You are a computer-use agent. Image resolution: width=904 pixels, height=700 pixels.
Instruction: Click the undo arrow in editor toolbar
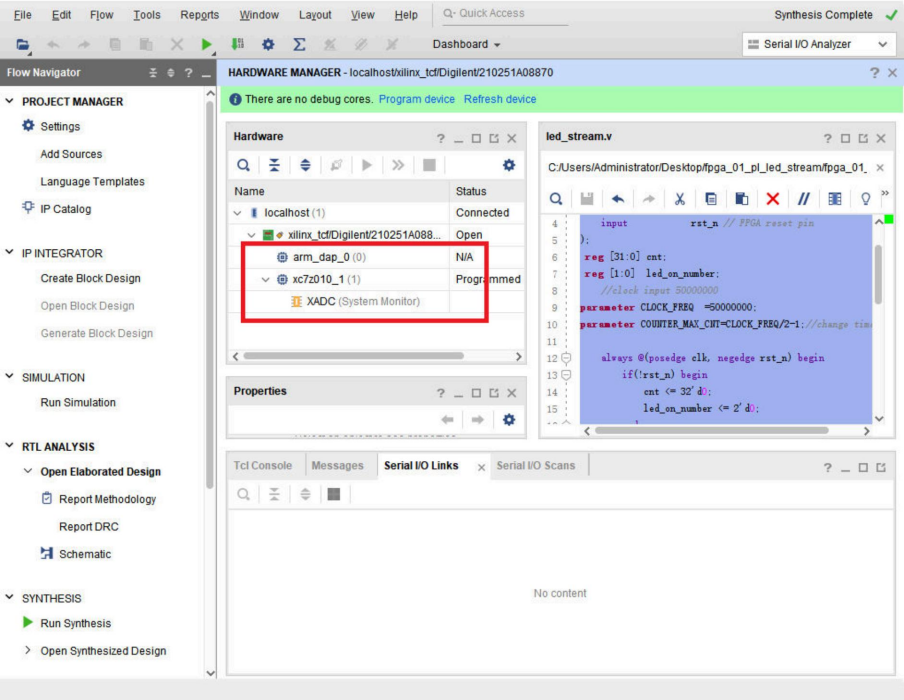click(618, 199)
